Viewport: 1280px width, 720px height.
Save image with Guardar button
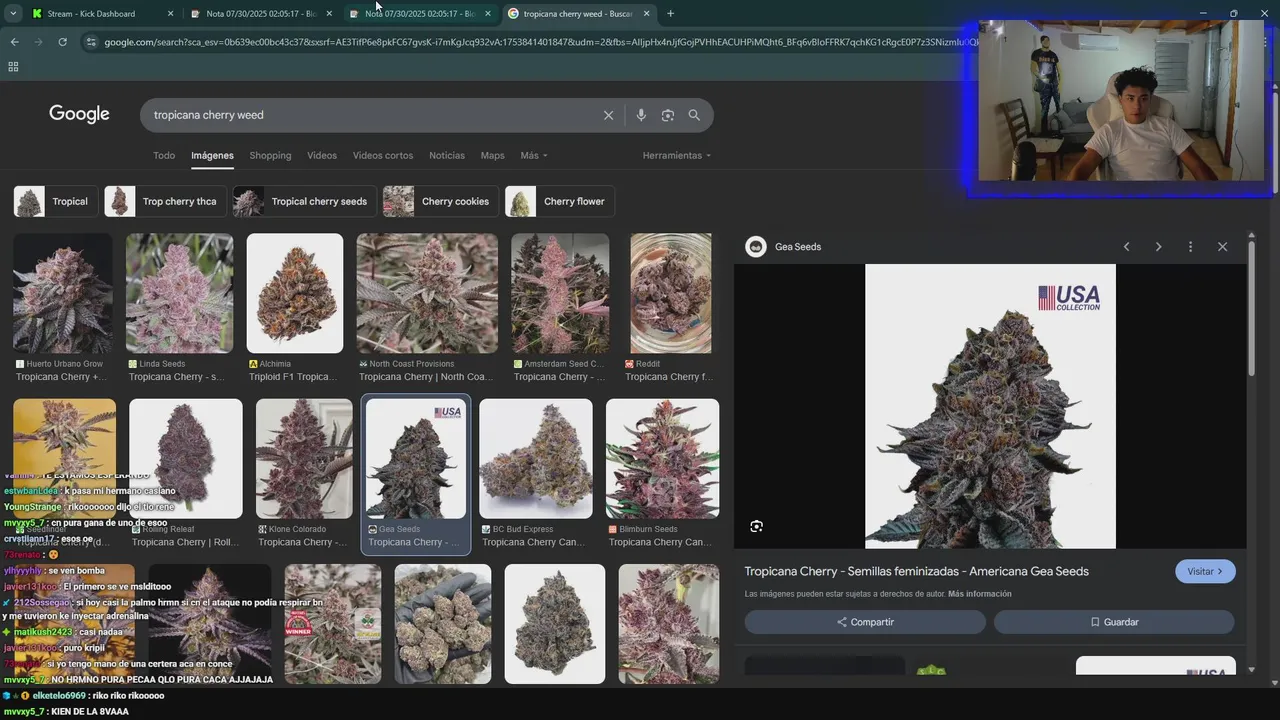click(1114, 622)
